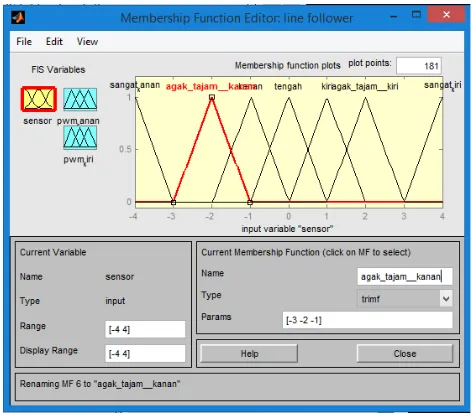Click the 'input variable "sensor"' axis label

point(287,229)
